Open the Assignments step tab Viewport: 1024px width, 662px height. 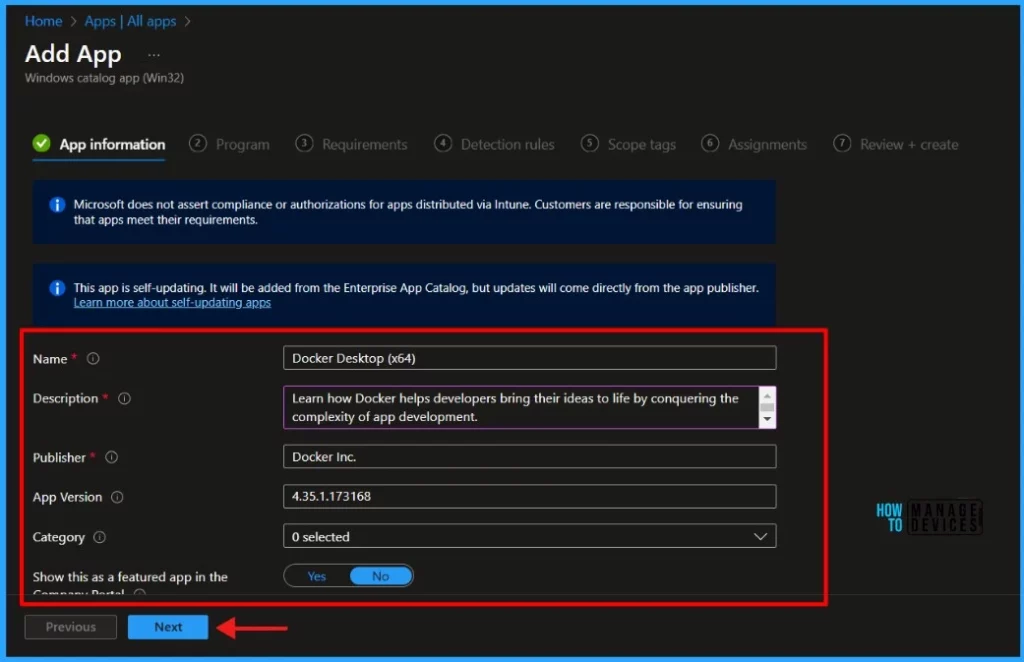754,144
